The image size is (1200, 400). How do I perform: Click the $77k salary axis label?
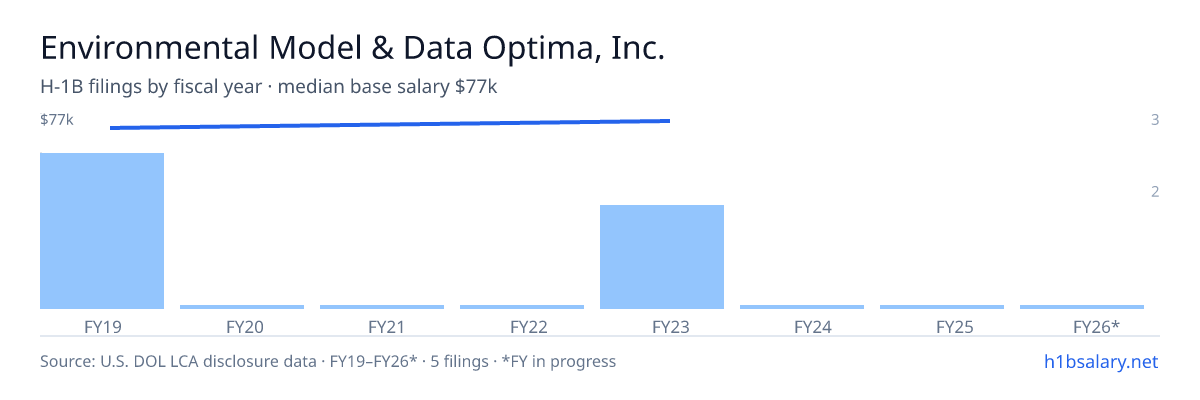57,120
